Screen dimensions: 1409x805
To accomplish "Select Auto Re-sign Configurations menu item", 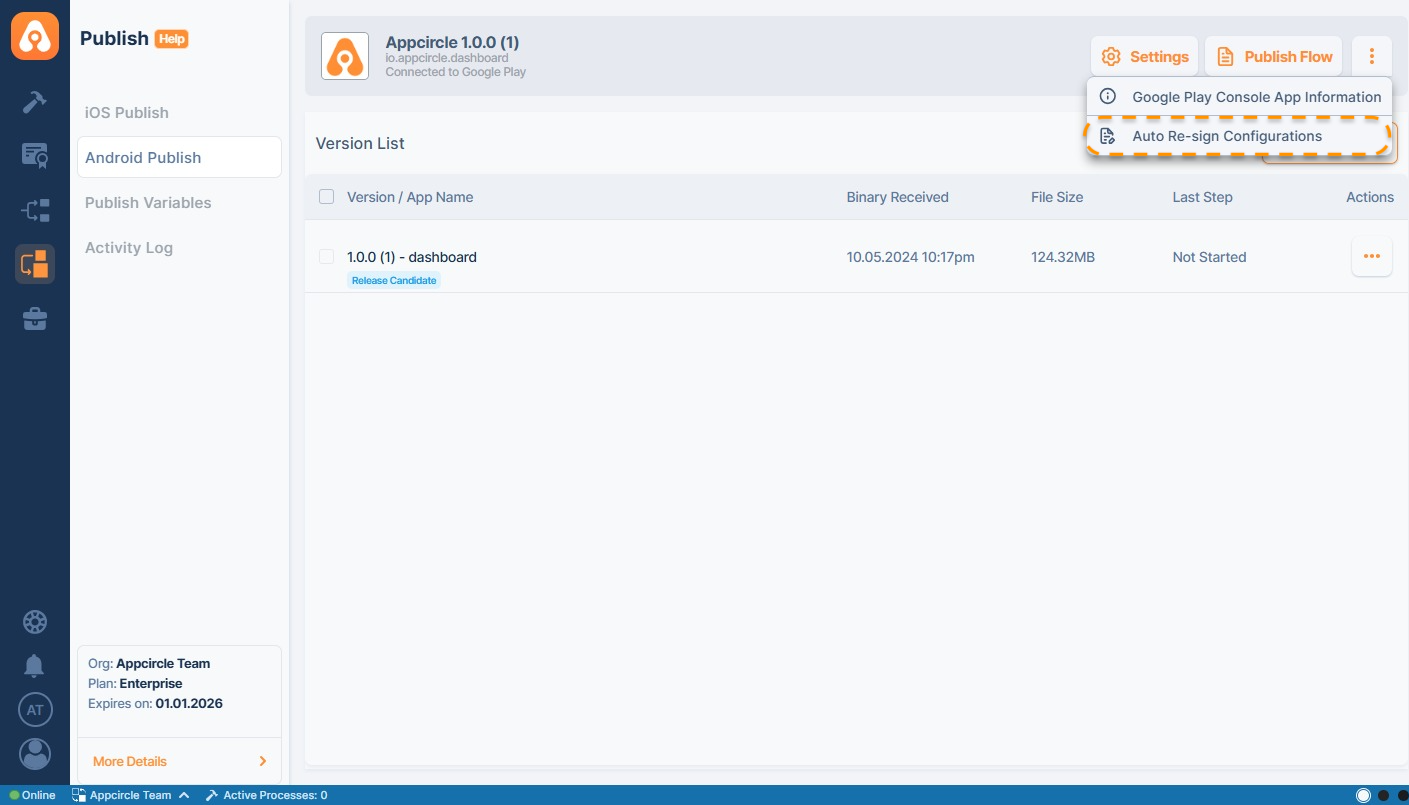I will 1226,136.
